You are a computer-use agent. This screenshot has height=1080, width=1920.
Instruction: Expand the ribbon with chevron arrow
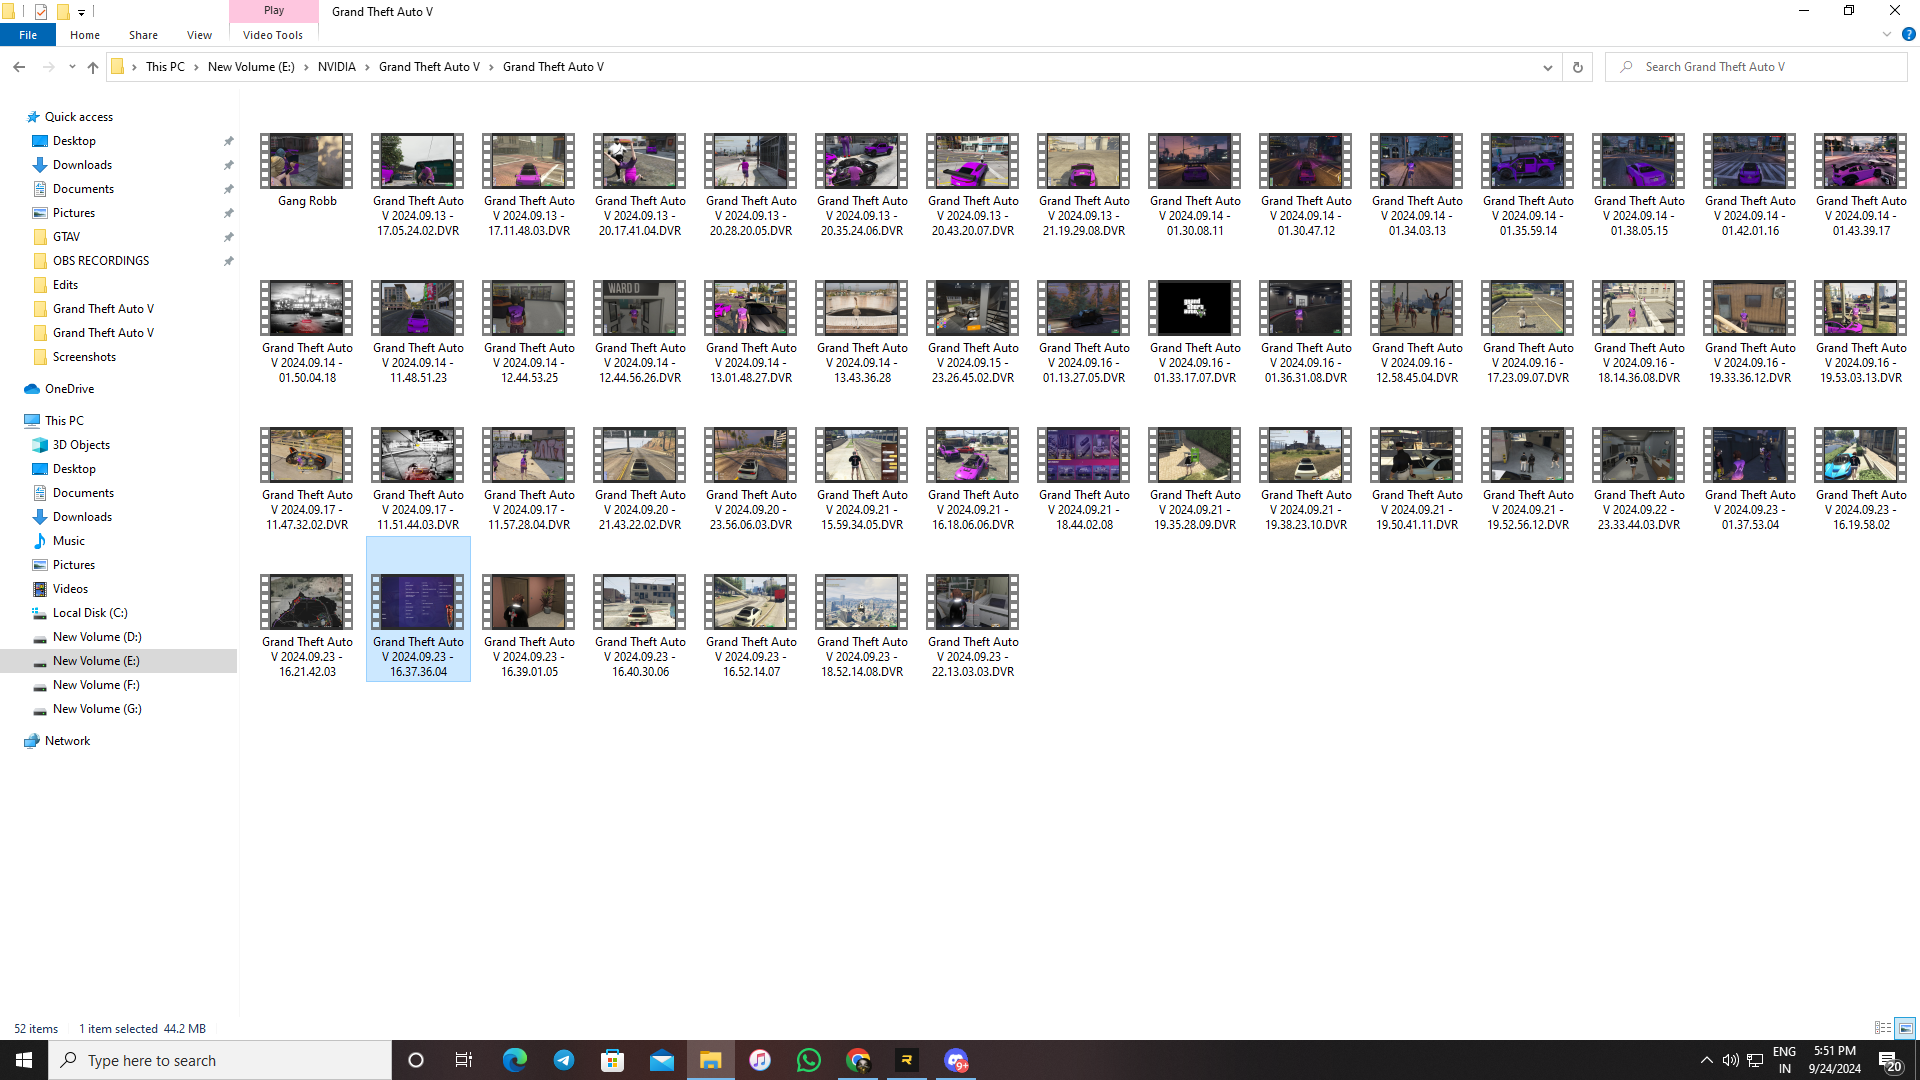click(x=1887, y=34)
